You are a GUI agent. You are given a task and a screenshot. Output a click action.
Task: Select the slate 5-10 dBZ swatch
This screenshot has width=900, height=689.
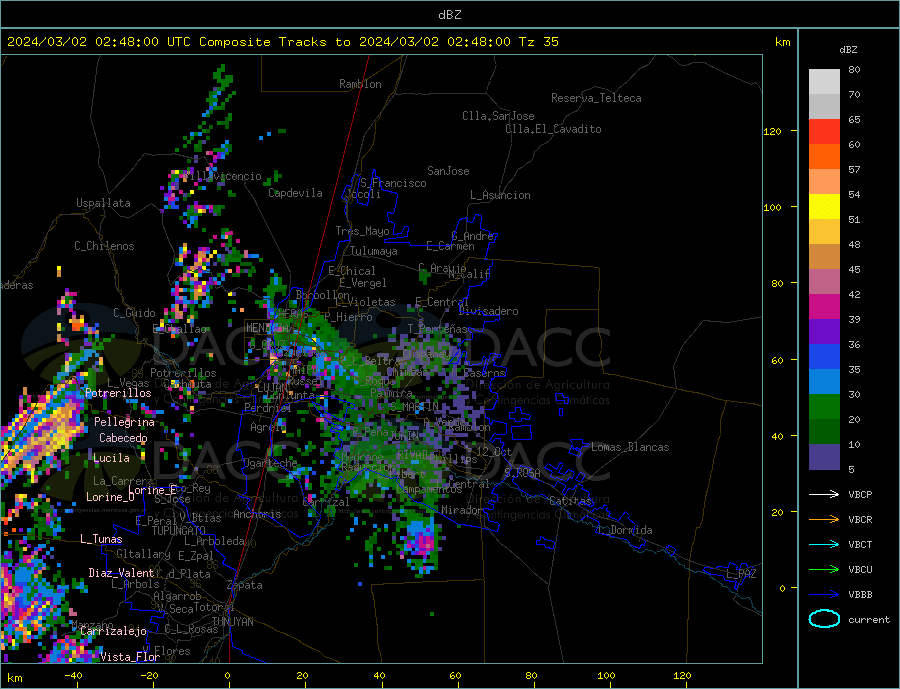click(x=824, y=457)
